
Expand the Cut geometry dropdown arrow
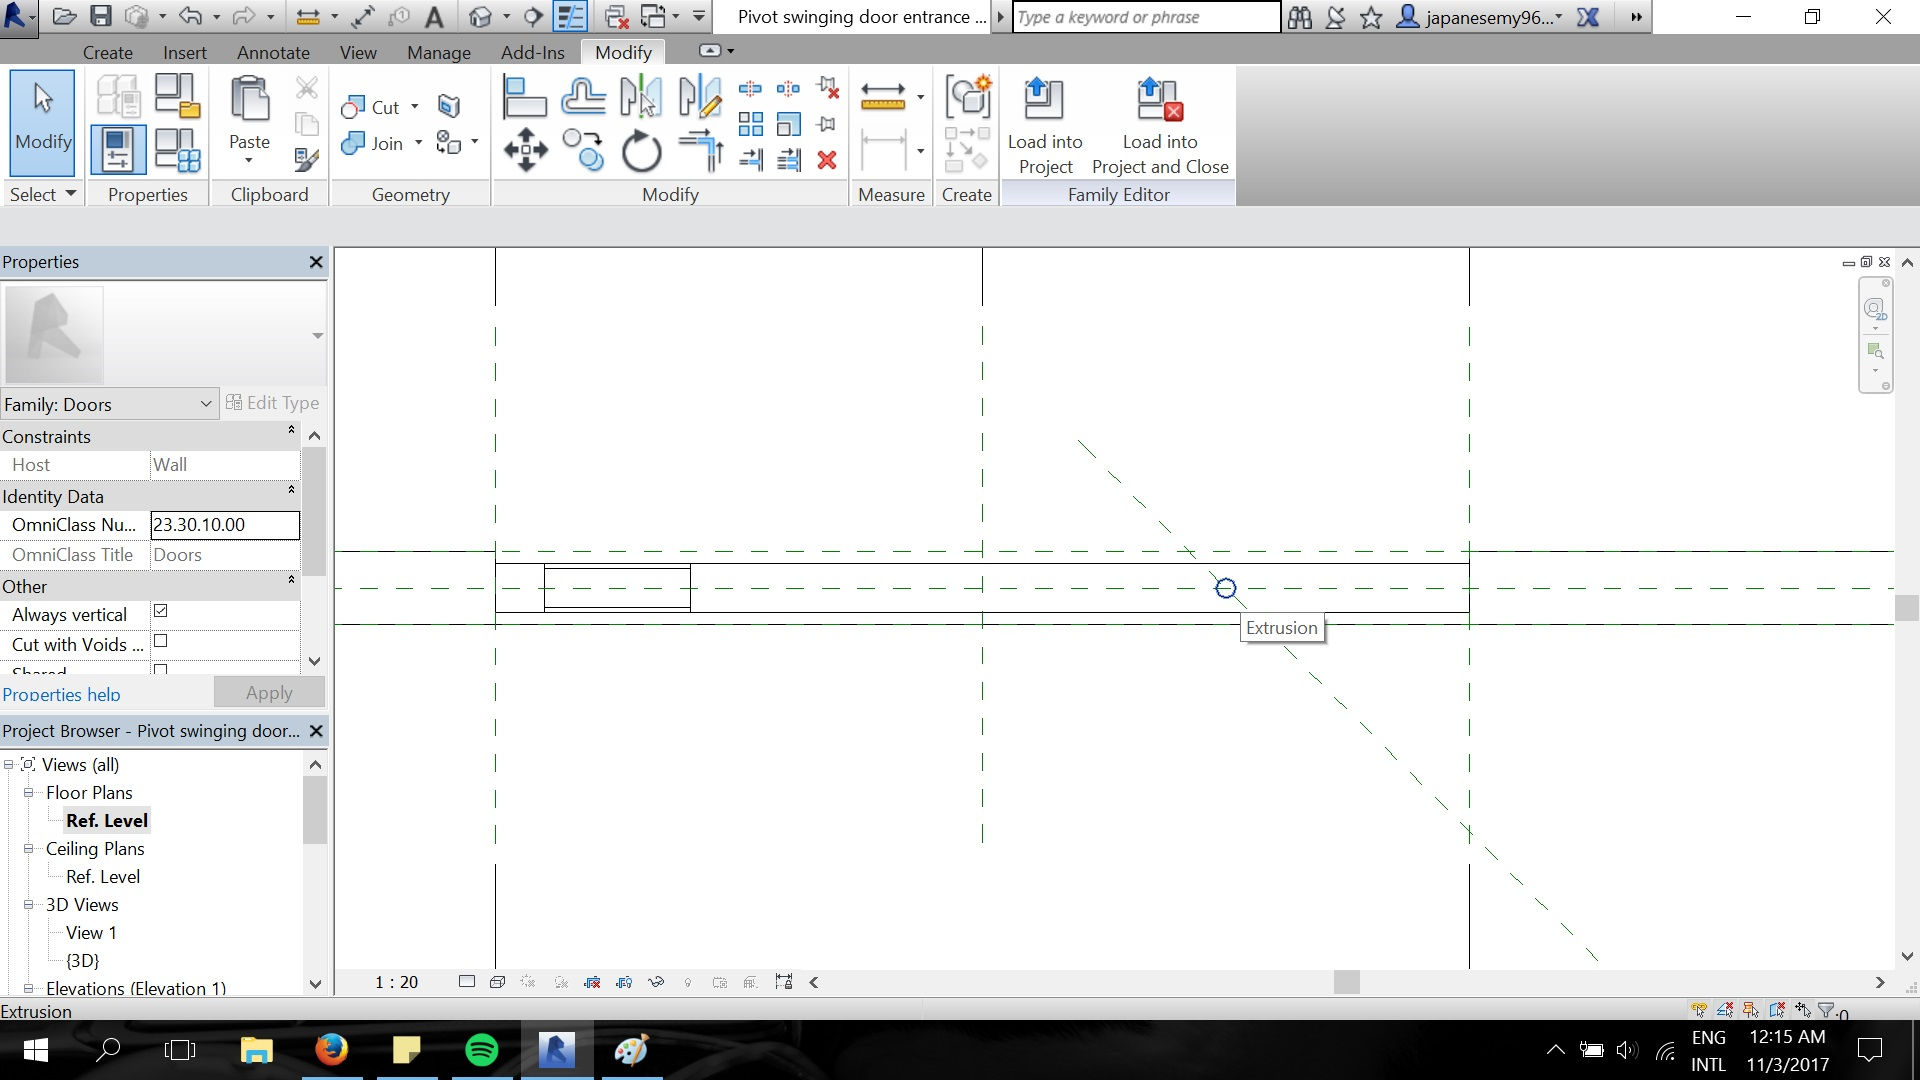(x=415, y=107)
